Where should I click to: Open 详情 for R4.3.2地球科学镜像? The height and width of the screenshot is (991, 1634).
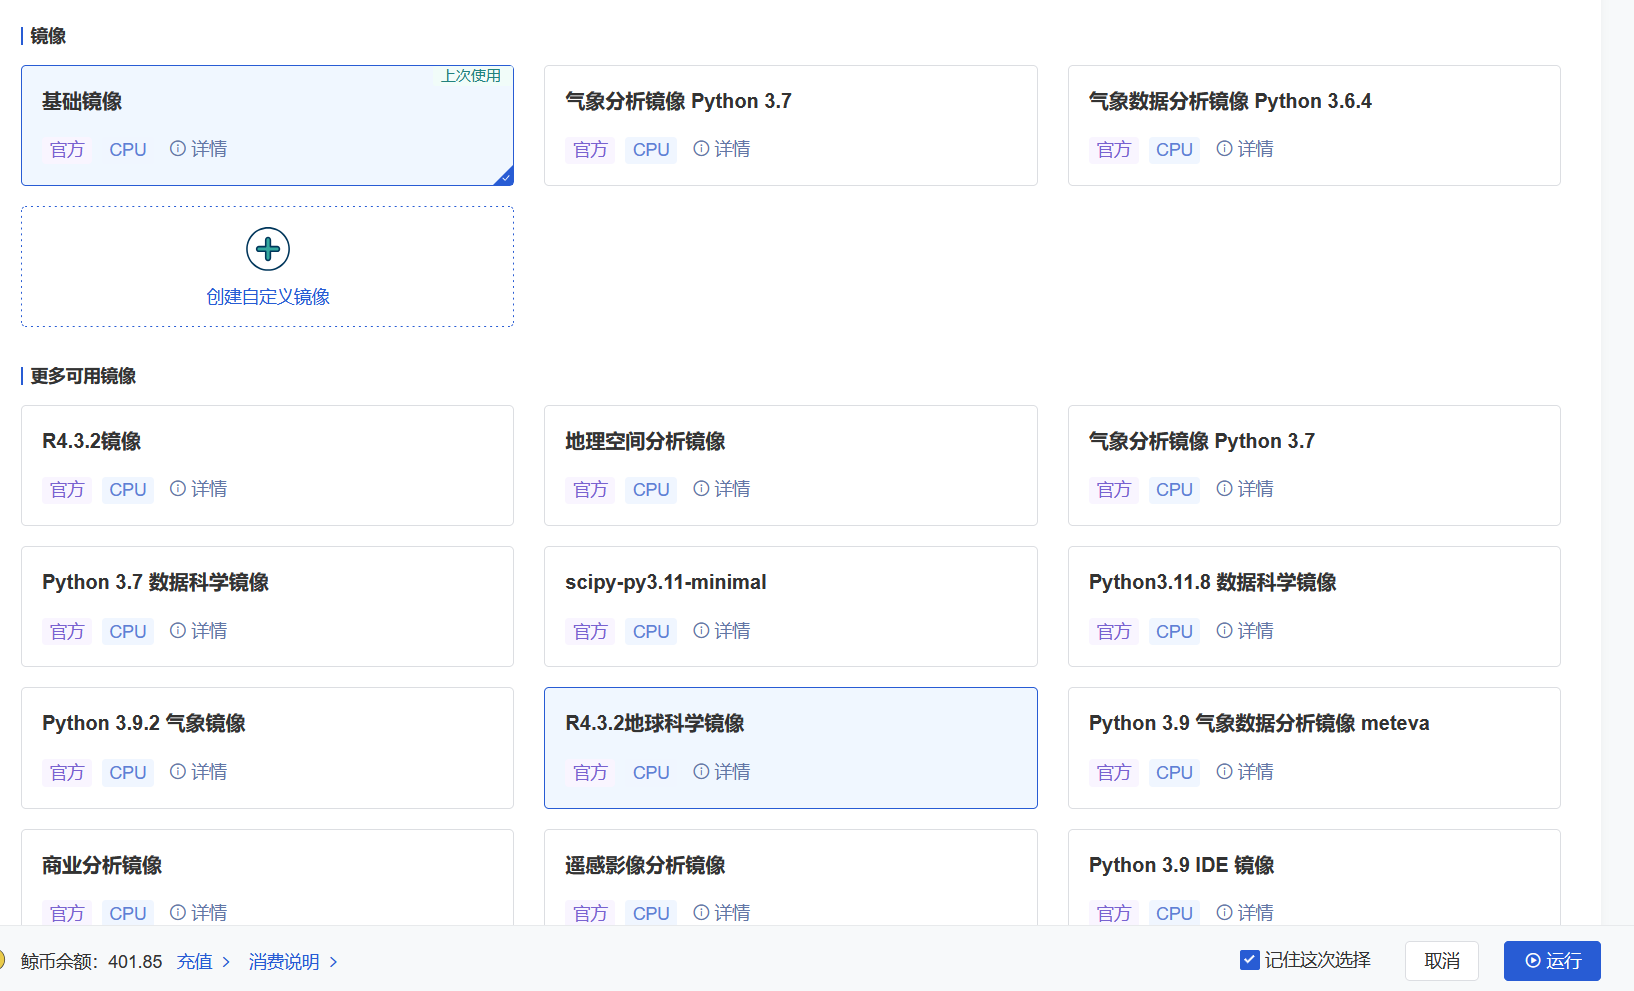click(x=722, y=772)
